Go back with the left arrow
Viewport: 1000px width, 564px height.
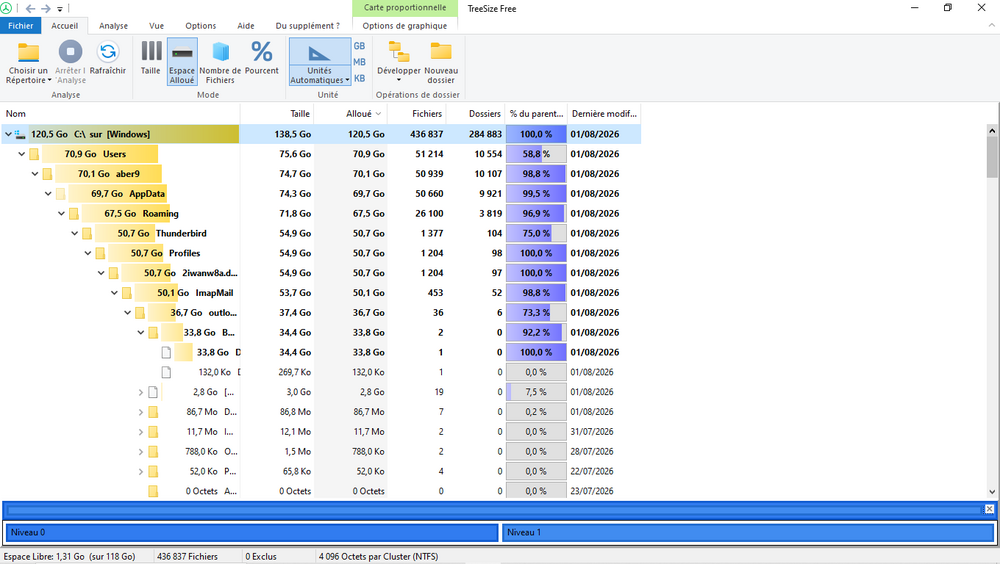(30, 9)
